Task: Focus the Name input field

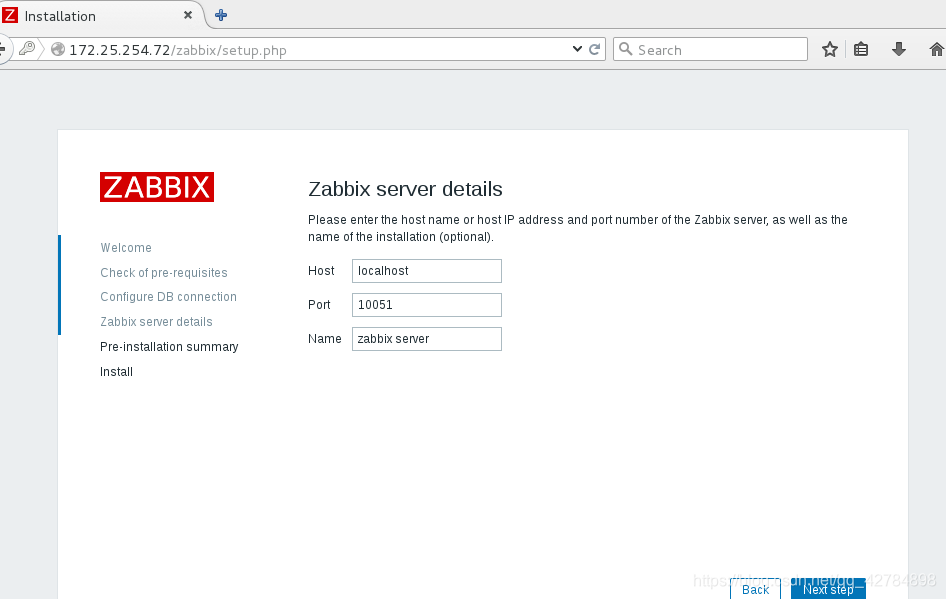Action: (x=427, y=339)
